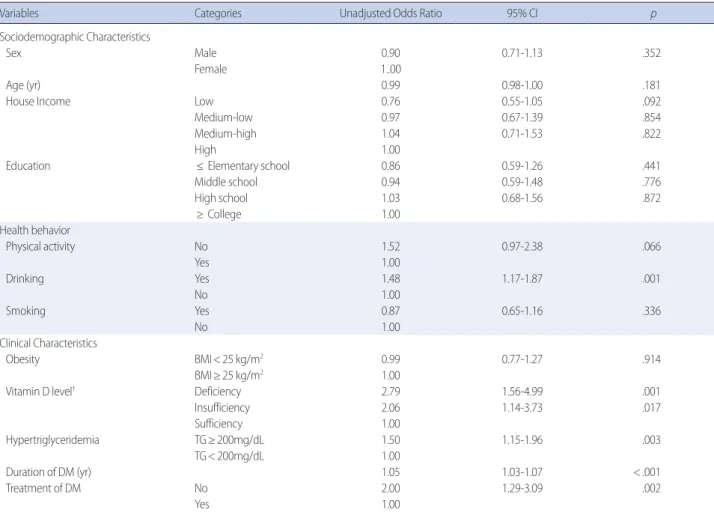This screenshot has height=515, width=714.
Task: Select the 'Drinking' variable label
Action: click(25, 279)
